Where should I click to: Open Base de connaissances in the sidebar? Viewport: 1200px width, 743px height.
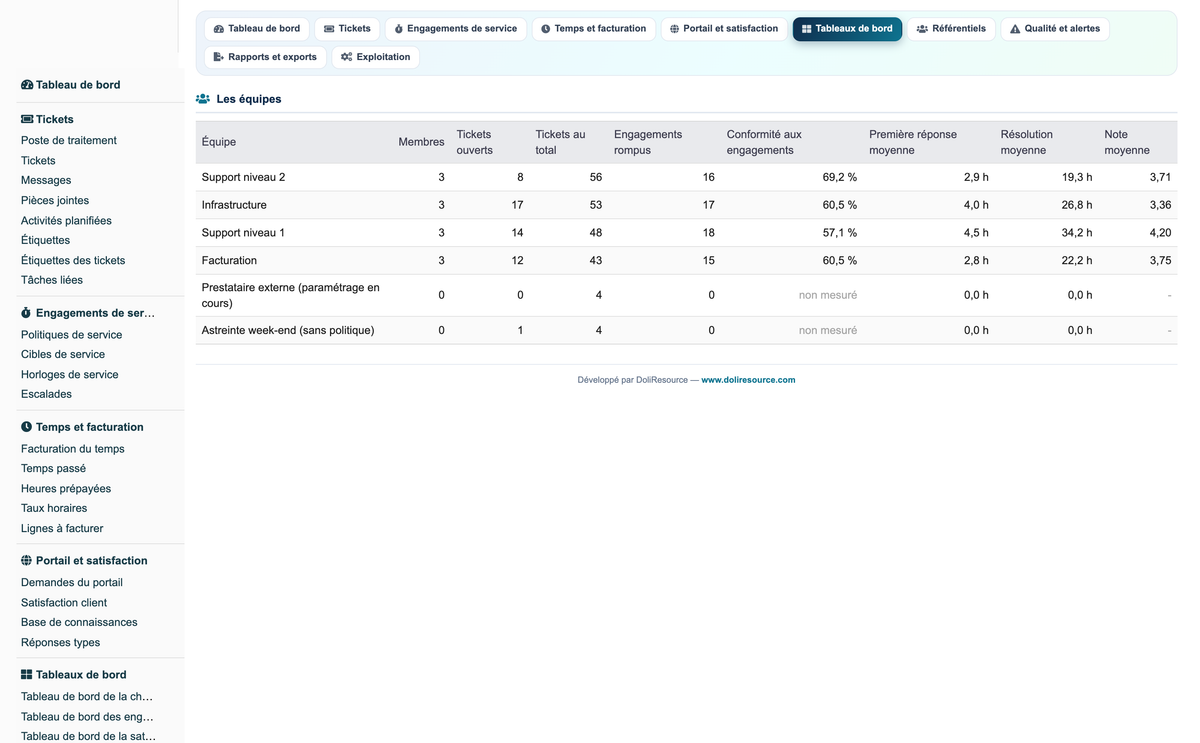pos(79,623)
